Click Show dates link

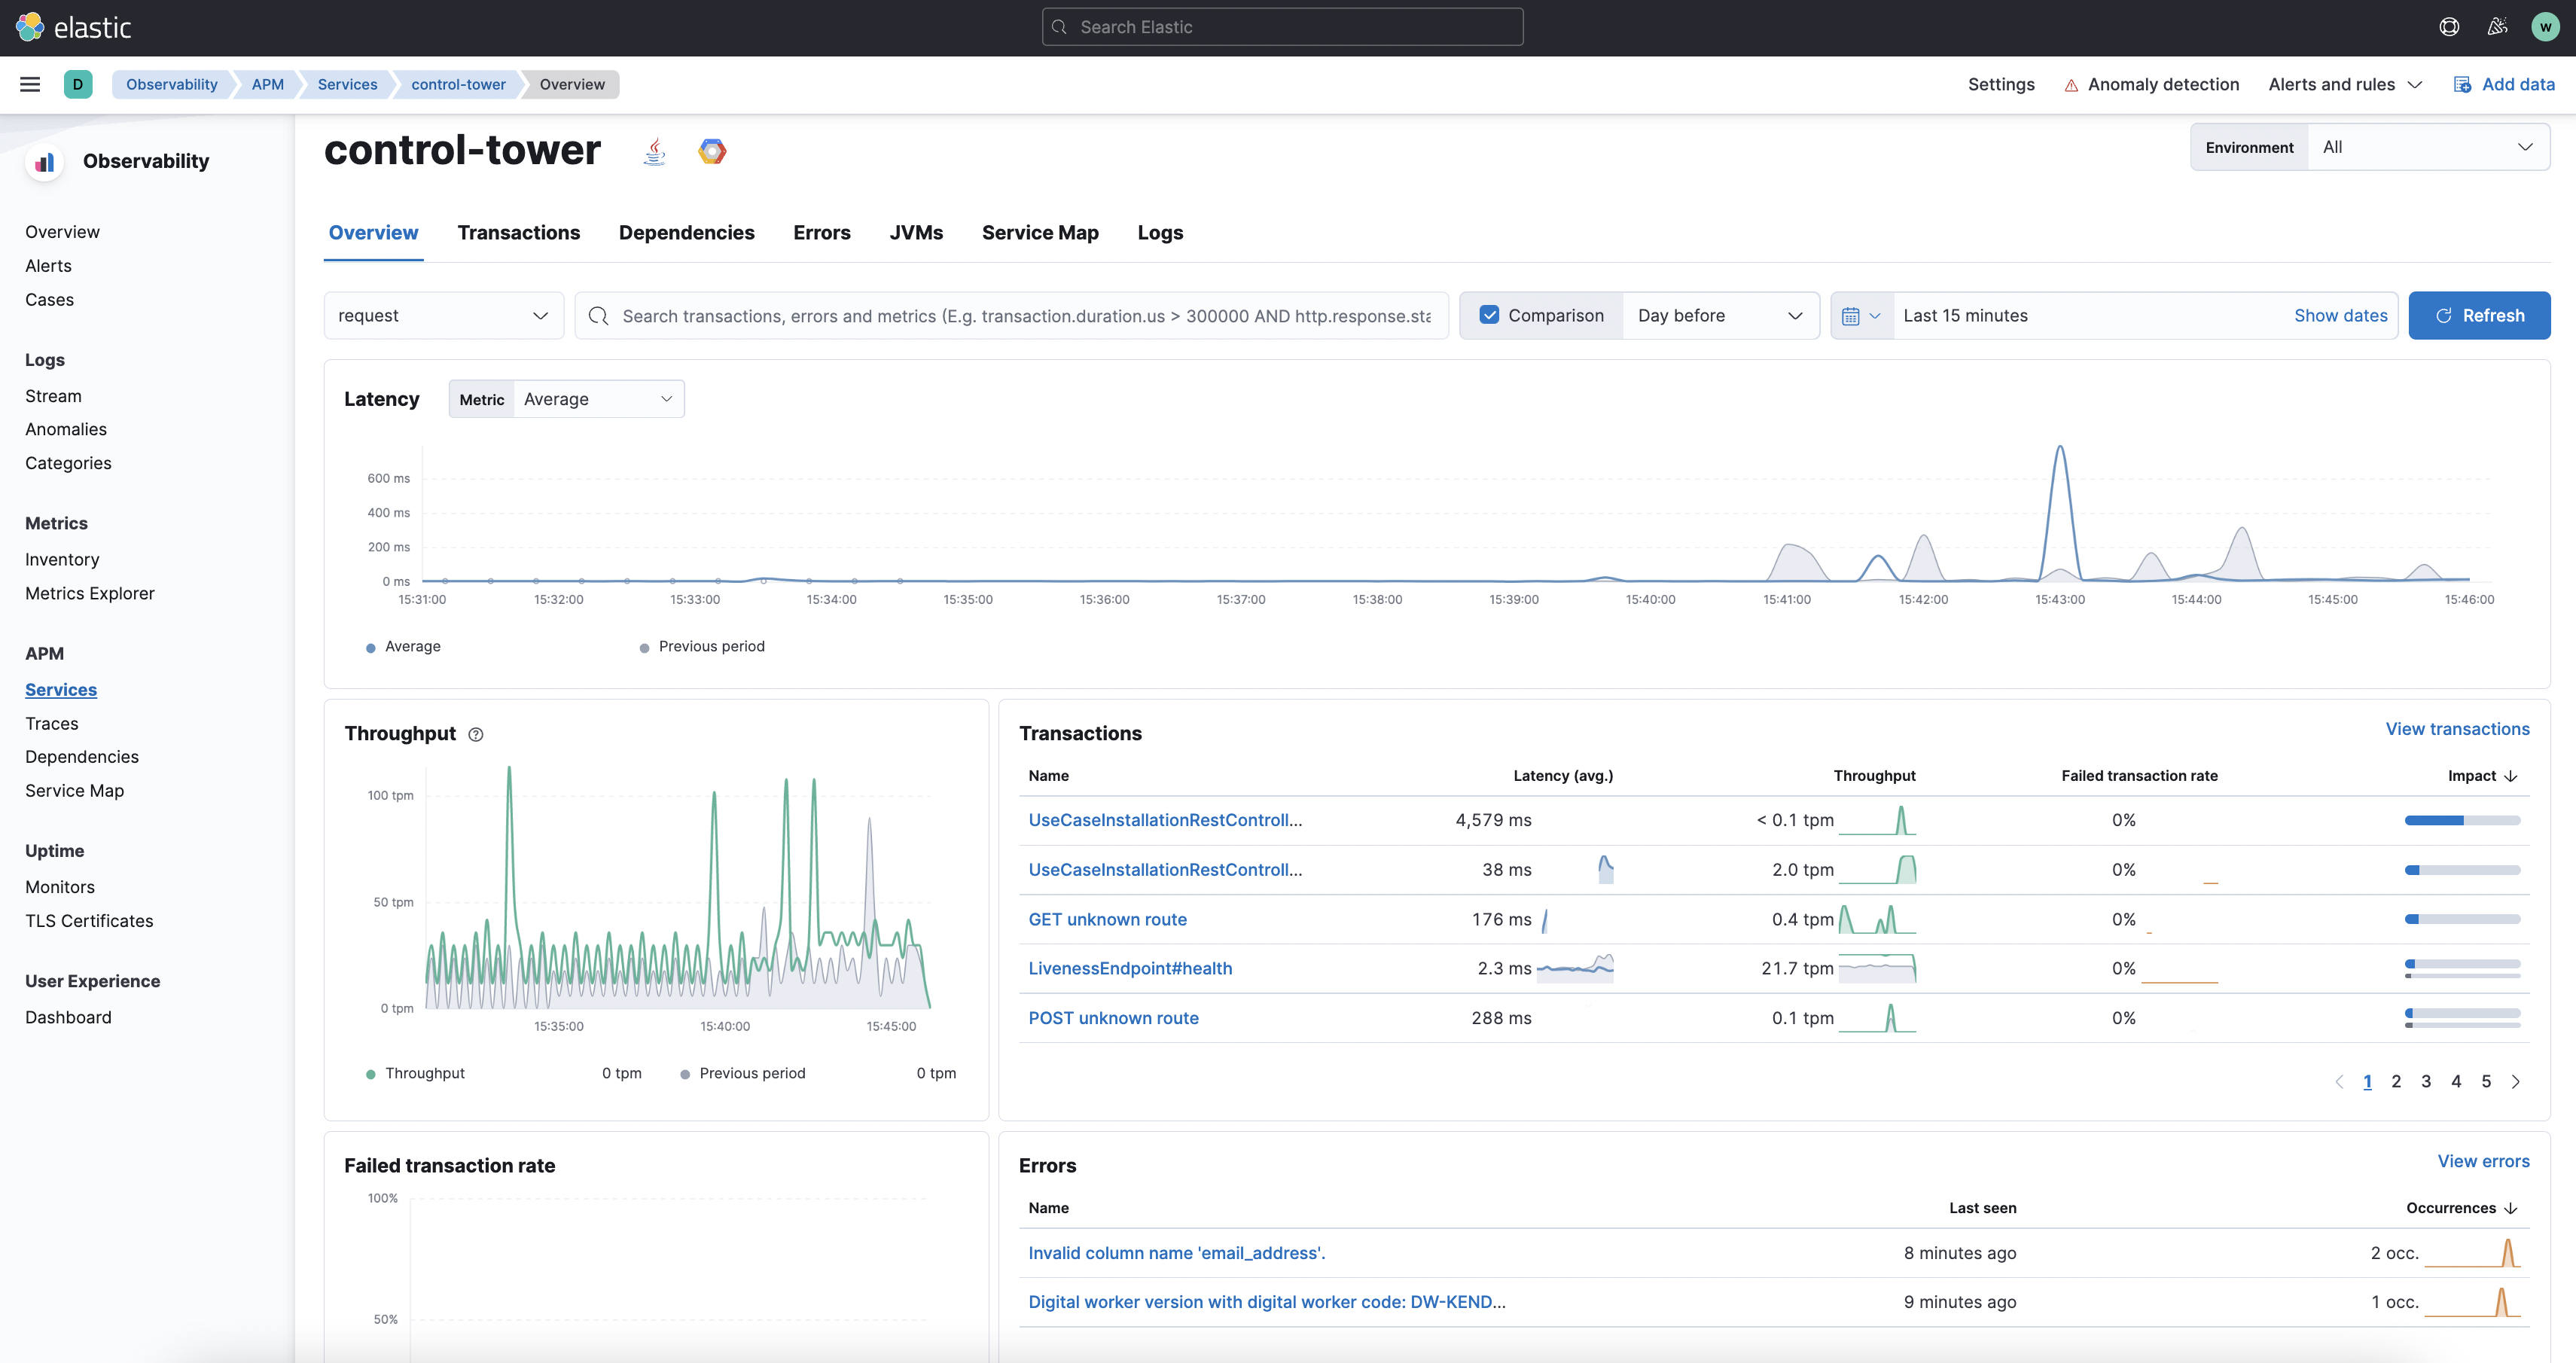click(2340, 316)
